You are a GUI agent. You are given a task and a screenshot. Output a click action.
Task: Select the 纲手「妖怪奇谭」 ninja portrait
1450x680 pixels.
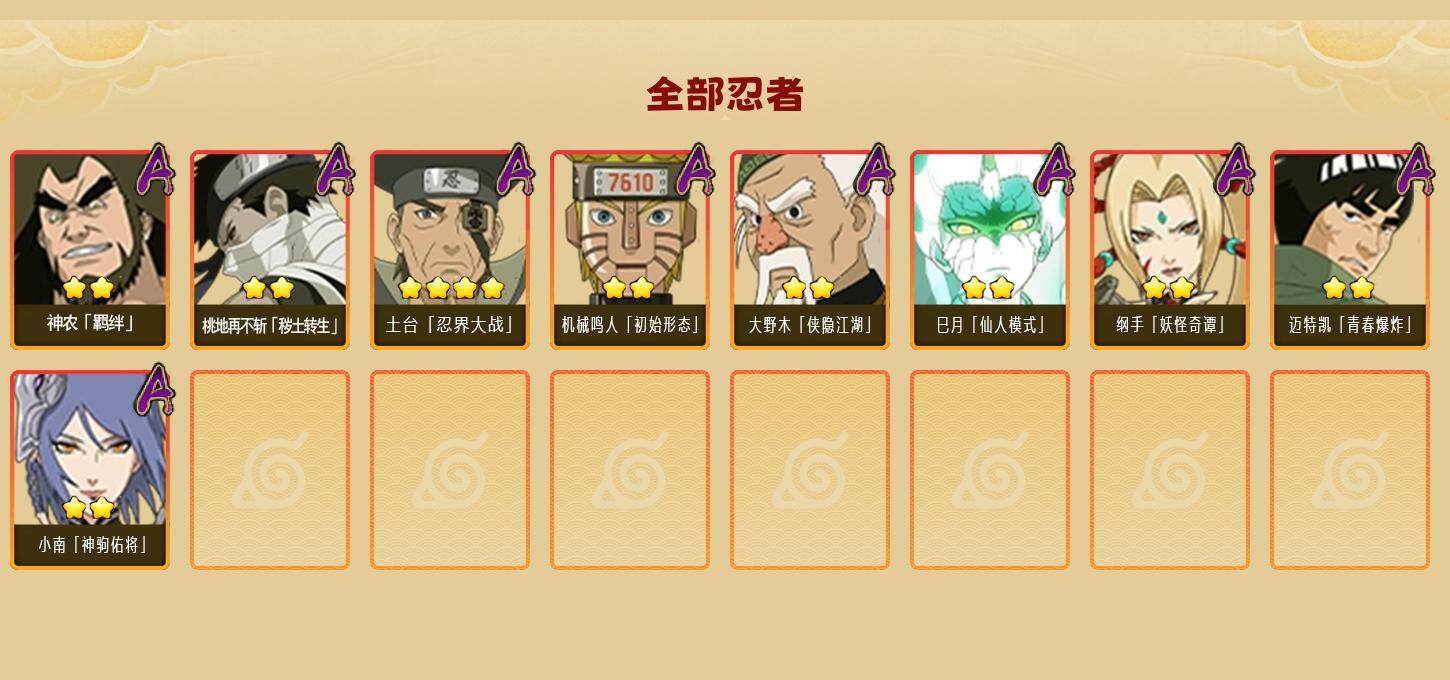[1170, 249]
